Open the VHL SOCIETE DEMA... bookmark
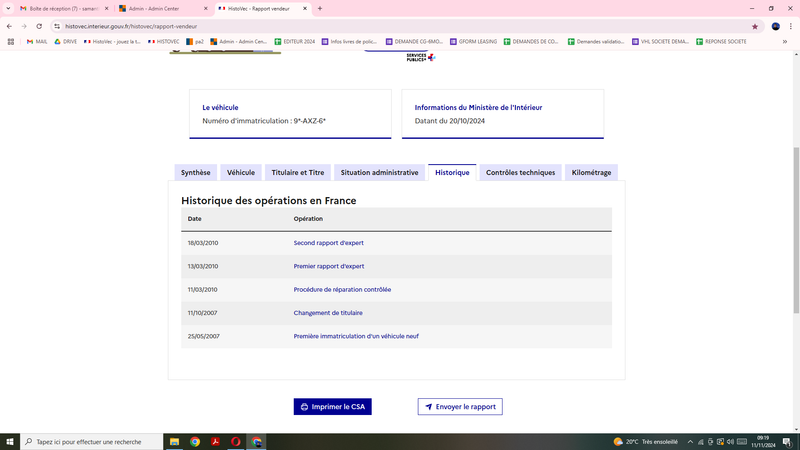800x450 pixels. click(x=660, y=42)
